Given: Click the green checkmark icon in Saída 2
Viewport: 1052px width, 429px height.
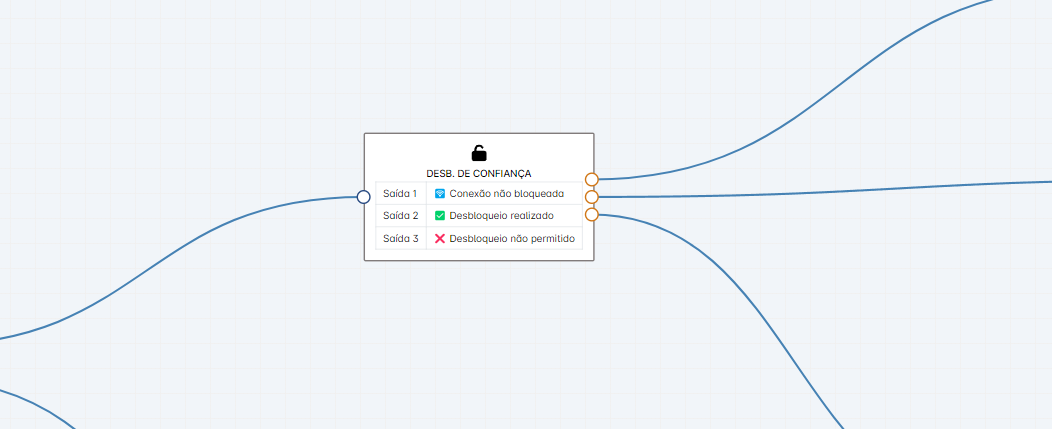Looking at the screenshot, I should 440,216.
